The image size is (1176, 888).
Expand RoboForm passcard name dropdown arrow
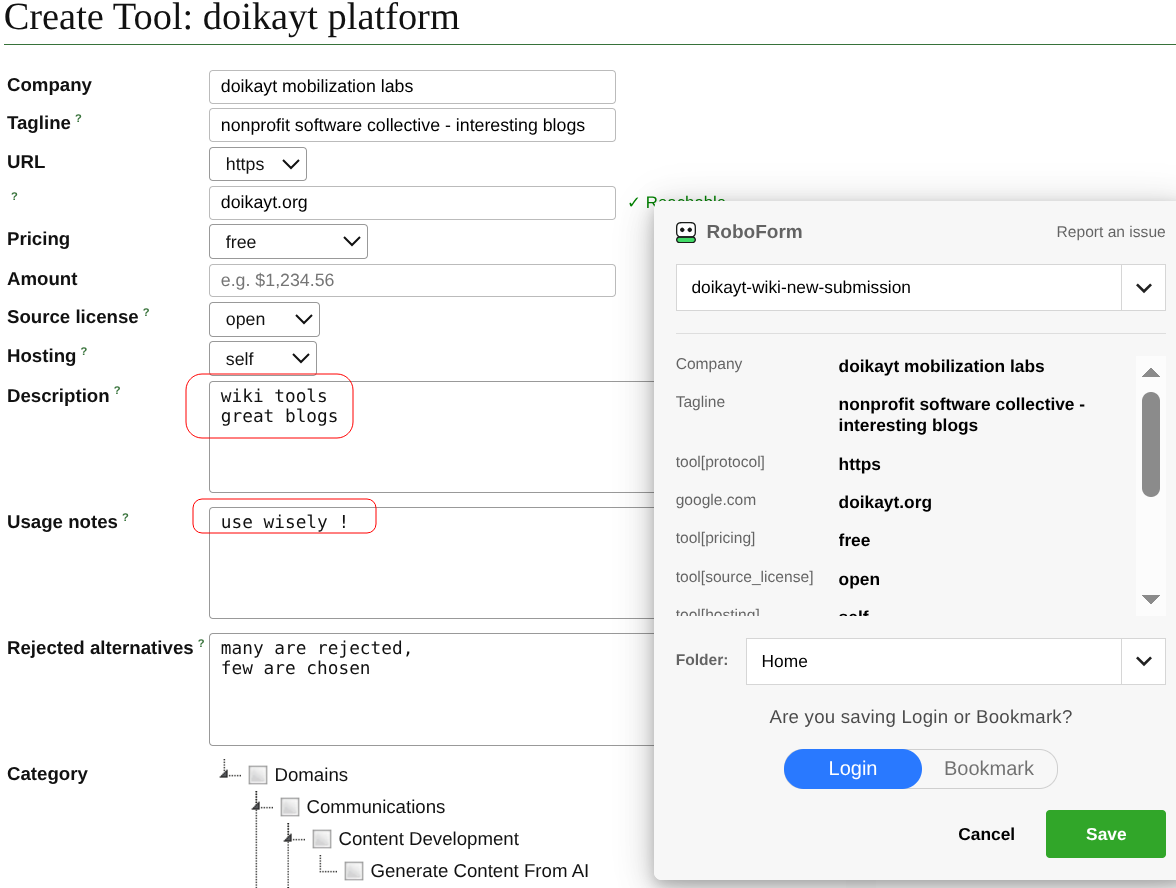click(1143, 288)
